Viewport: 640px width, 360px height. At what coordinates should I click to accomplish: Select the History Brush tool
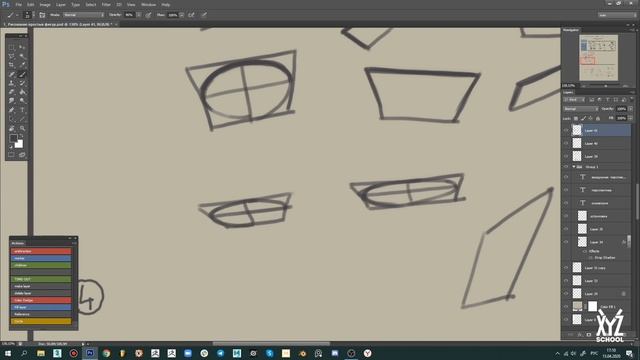pyautogui.click(x=22, y=83)
